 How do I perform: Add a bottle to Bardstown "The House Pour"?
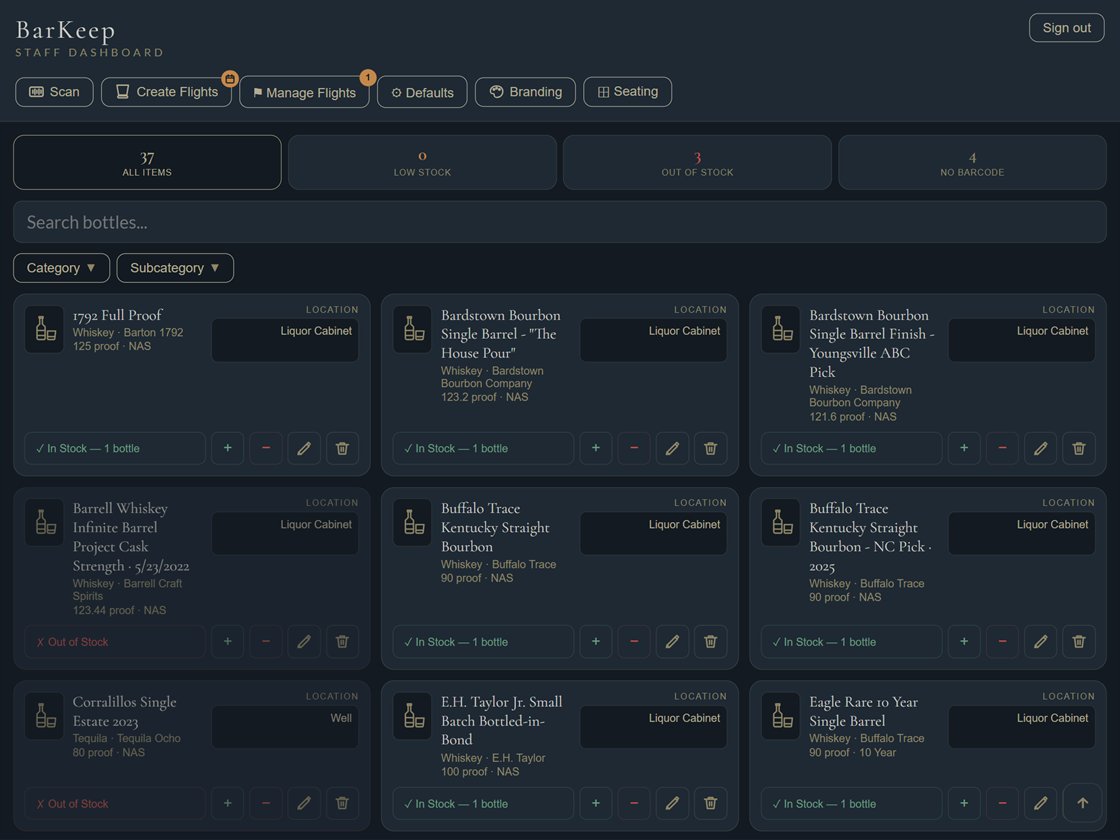[x=596, y=448]
